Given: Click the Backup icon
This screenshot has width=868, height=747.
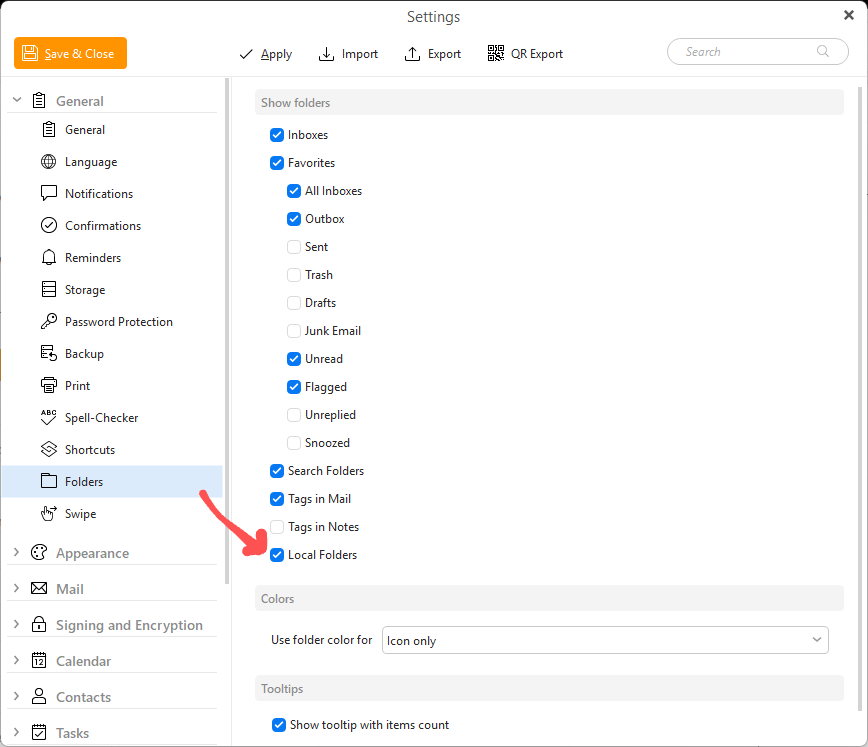Looking at the screenshot, I should (49, 353).
